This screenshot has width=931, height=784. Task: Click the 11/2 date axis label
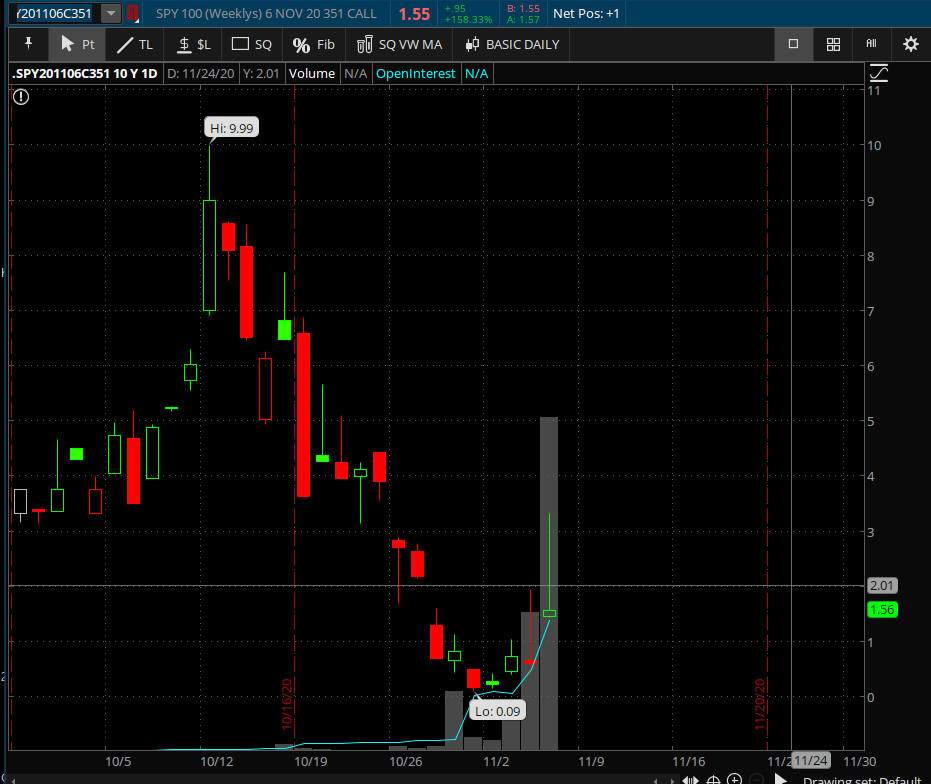tap(496, 761)
